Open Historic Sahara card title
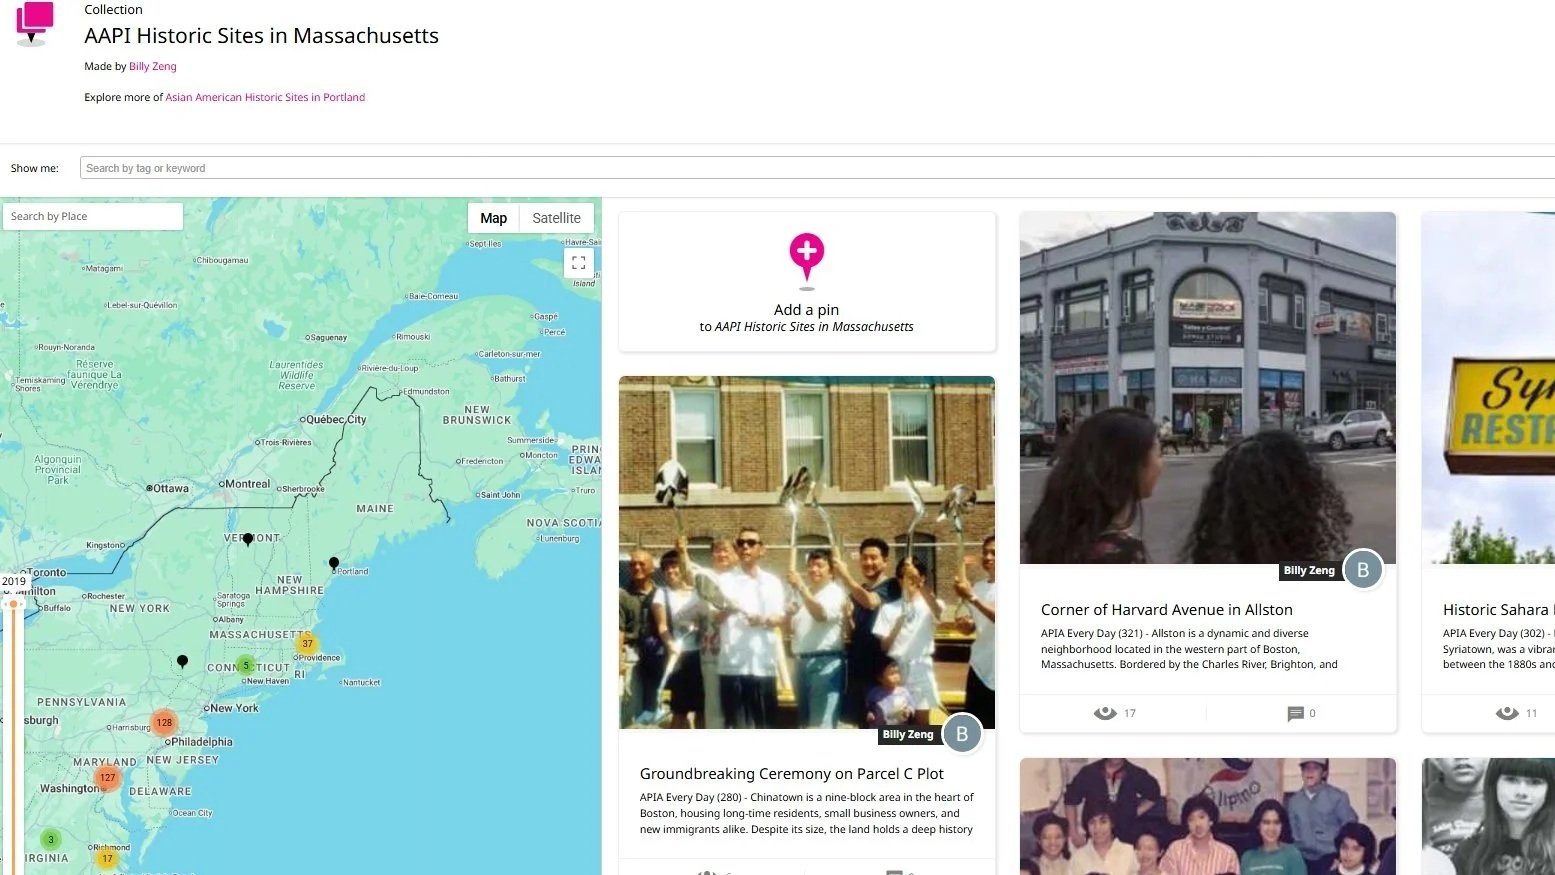This screenshot has height=875, width=1555. pyautogui.click(x=1498, y=610)
